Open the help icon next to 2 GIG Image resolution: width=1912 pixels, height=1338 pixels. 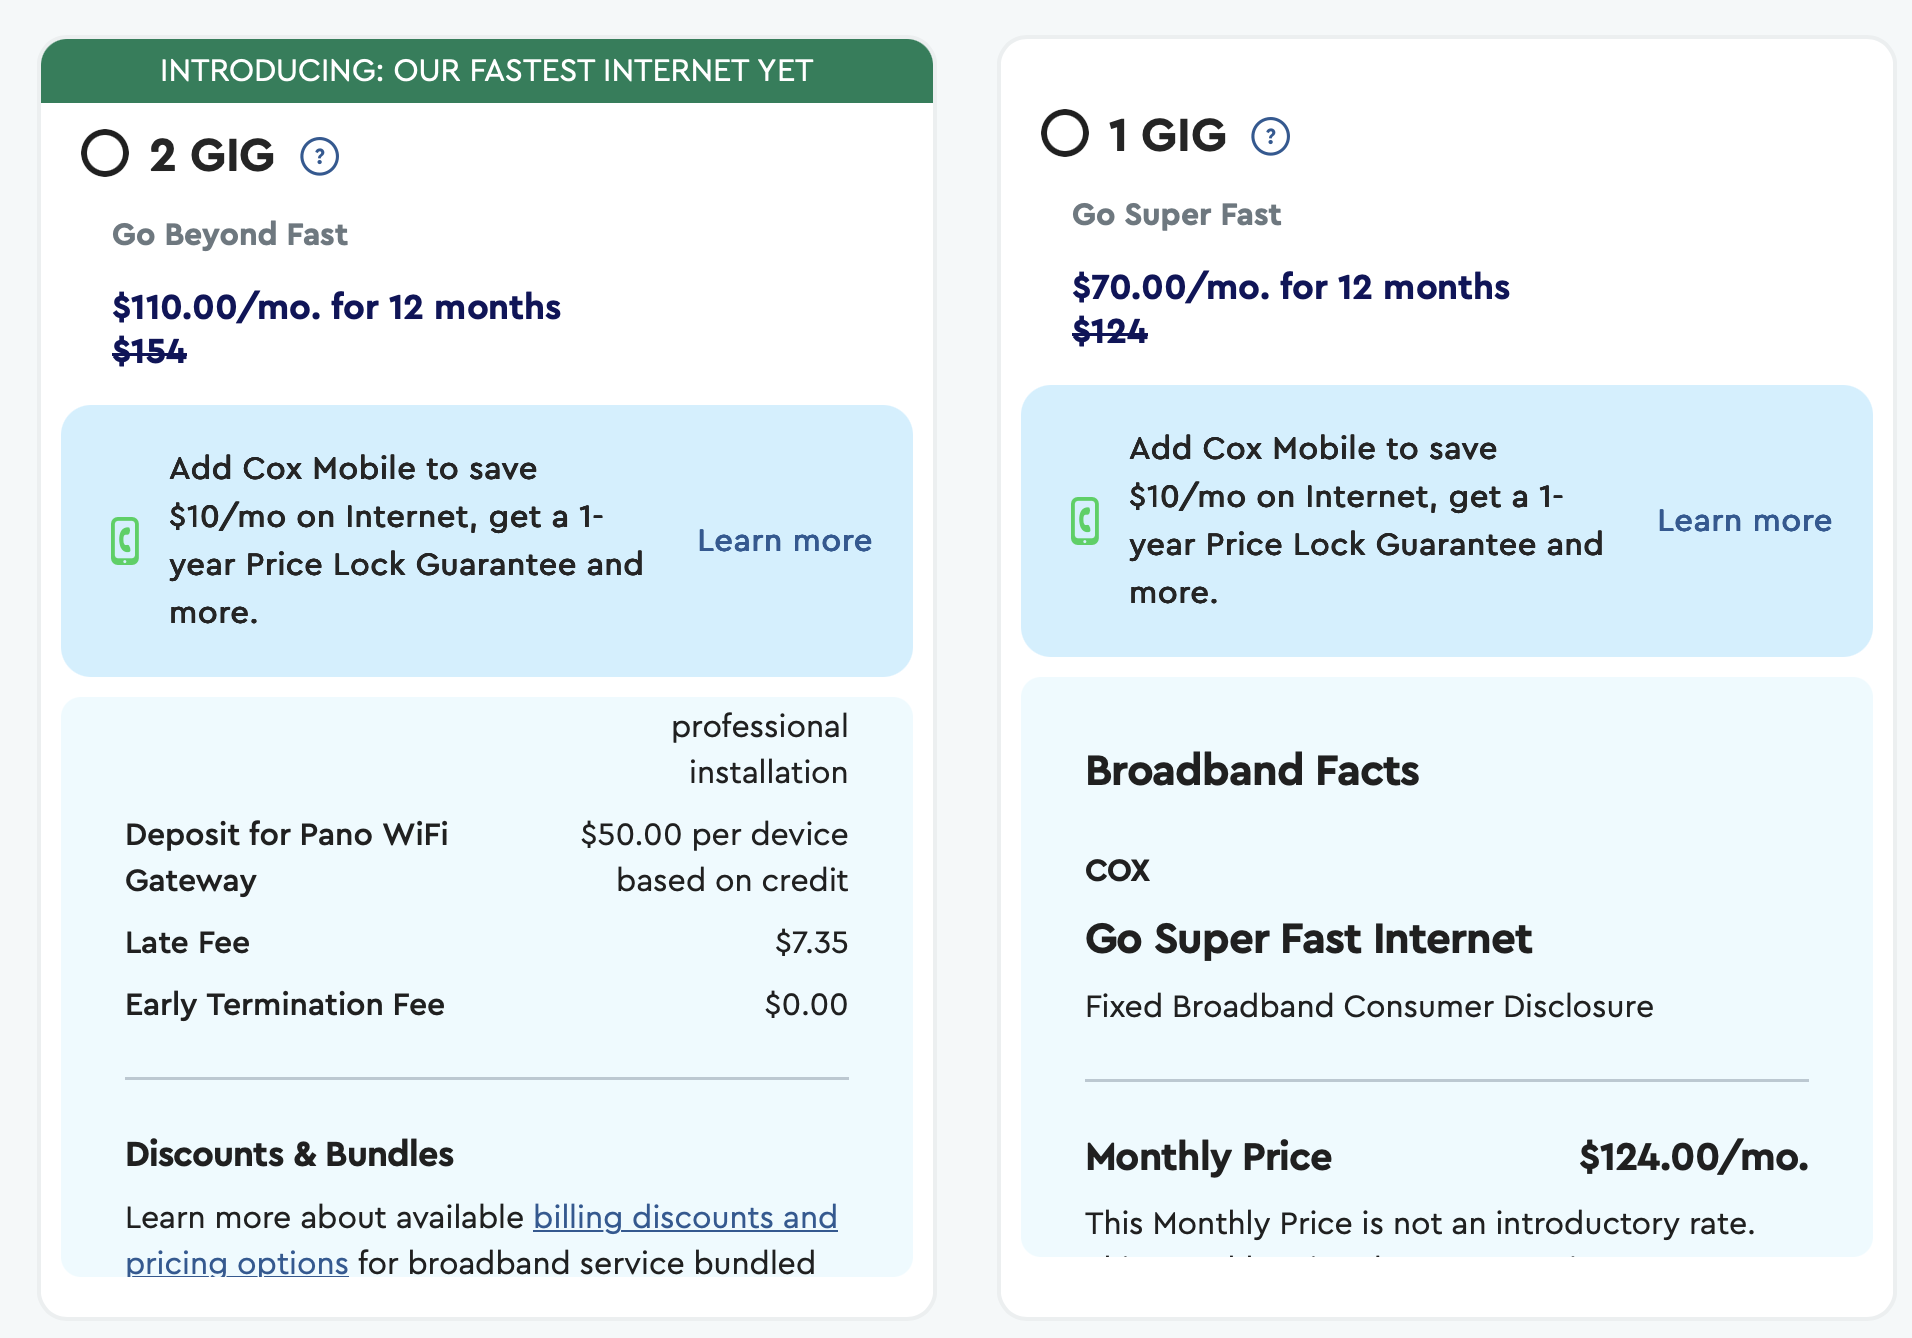pyautogui.click(x=320, y=156)
